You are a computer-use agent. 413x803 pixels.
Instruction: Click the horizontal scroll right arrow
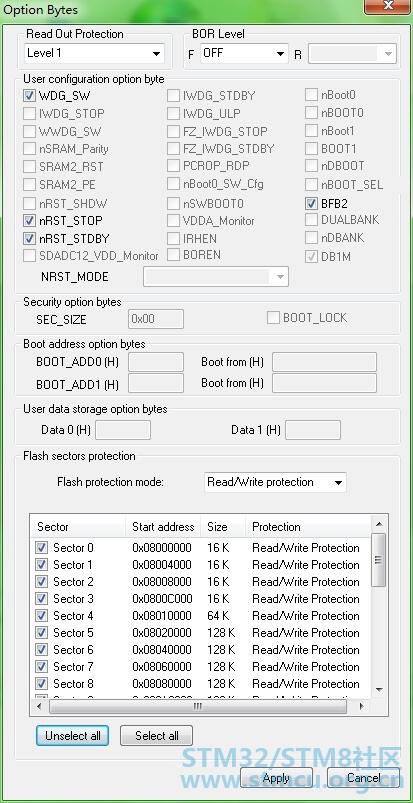point(361,706)
